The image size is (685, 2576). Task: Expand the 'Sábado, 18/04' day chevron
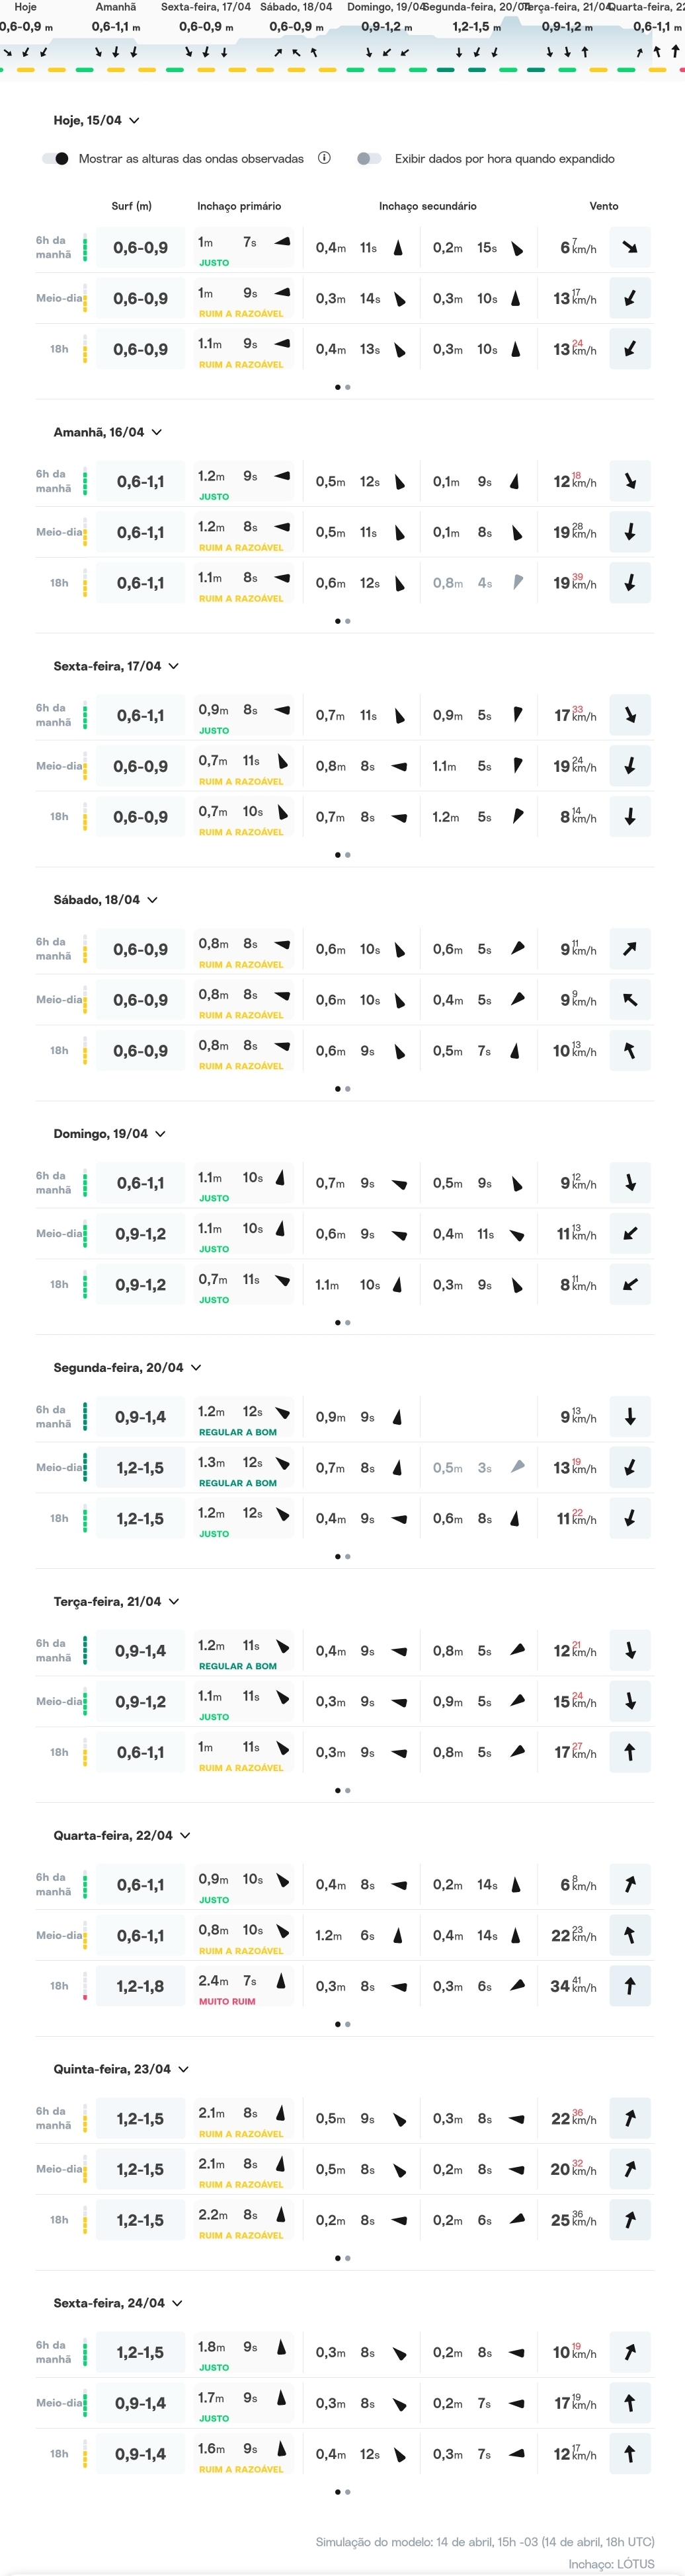(152, 900)
